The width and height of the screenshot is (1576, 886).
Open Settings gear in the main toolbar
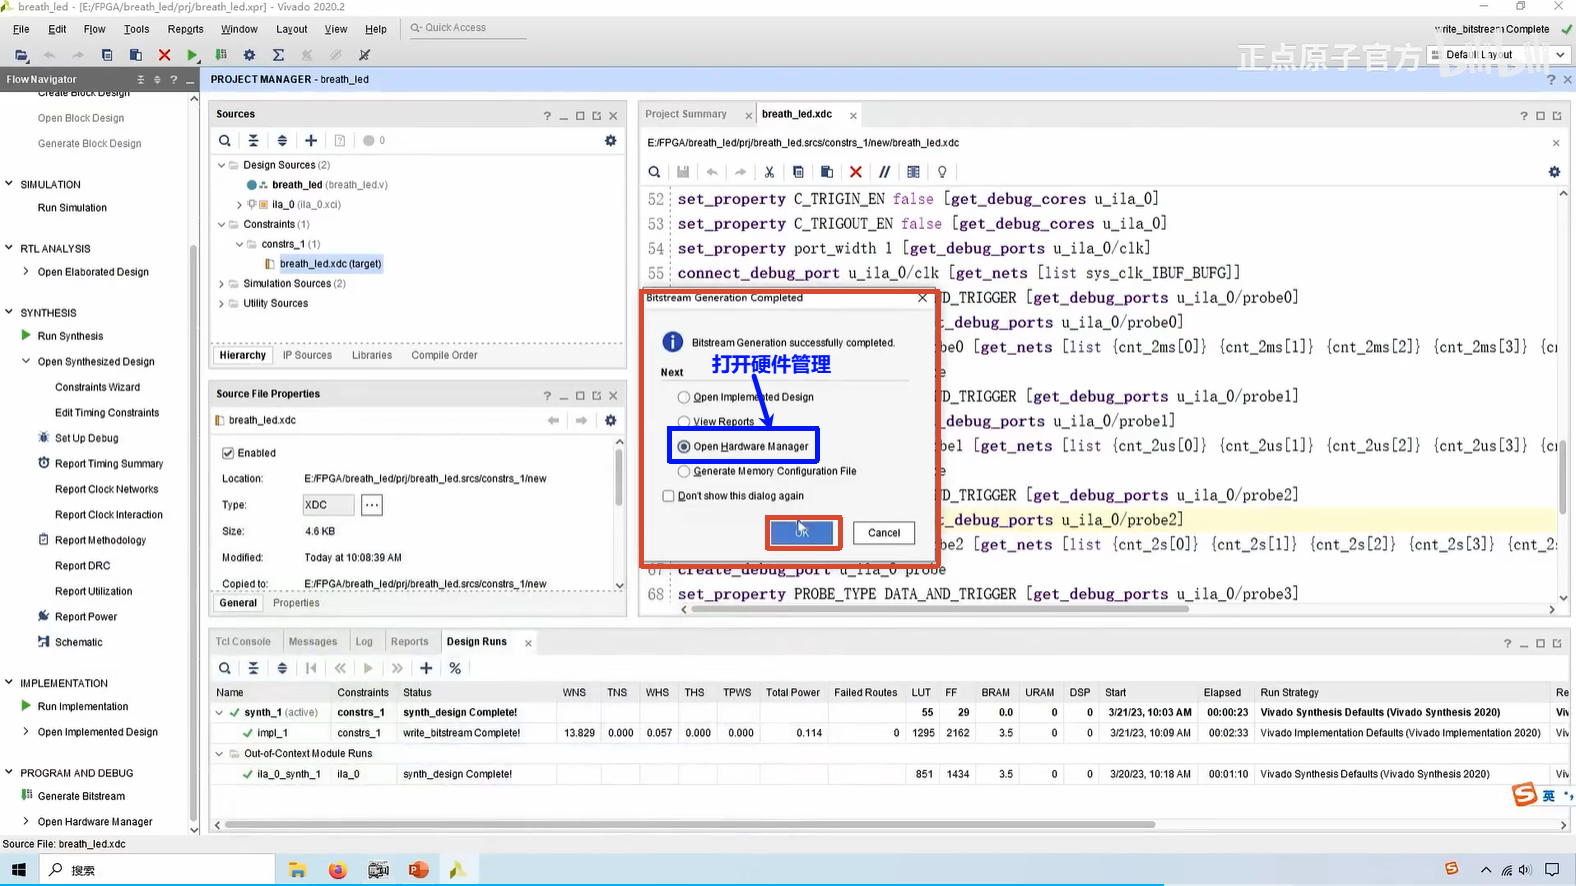point(249,55)
